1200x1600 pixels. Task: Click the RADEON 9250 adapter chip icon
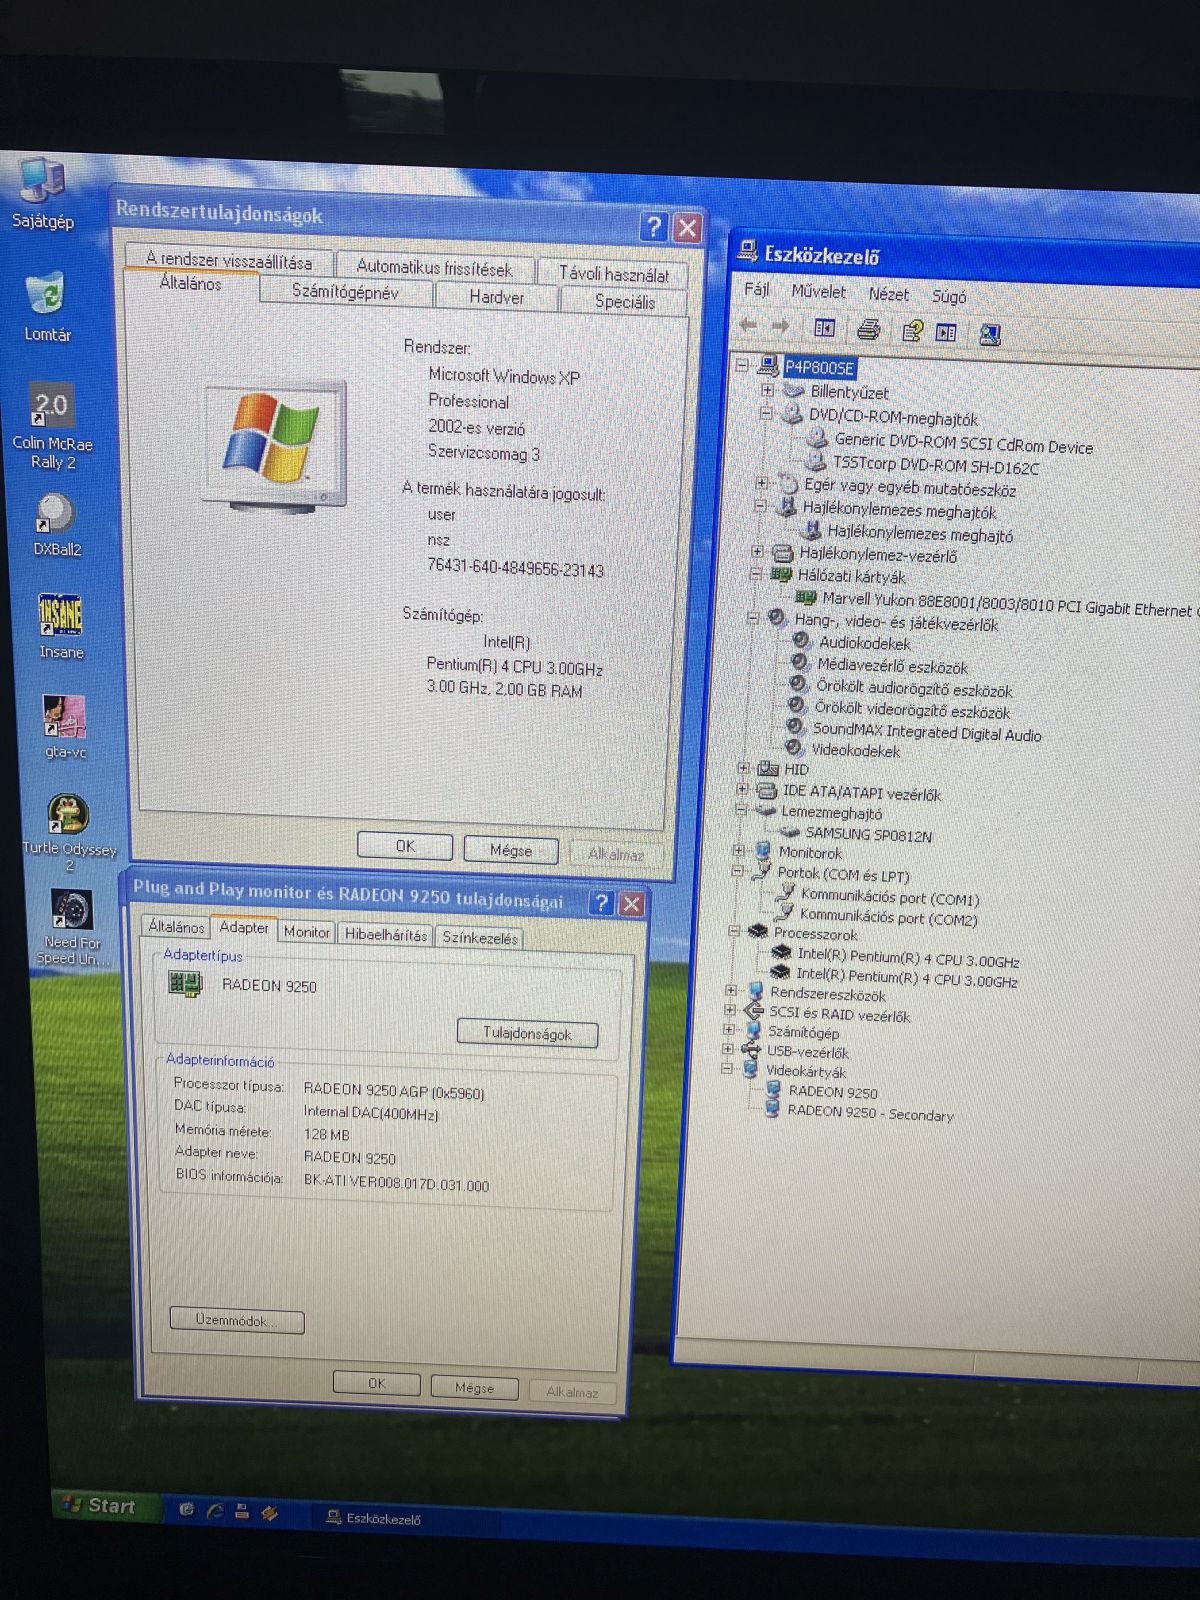coord(186,984)
